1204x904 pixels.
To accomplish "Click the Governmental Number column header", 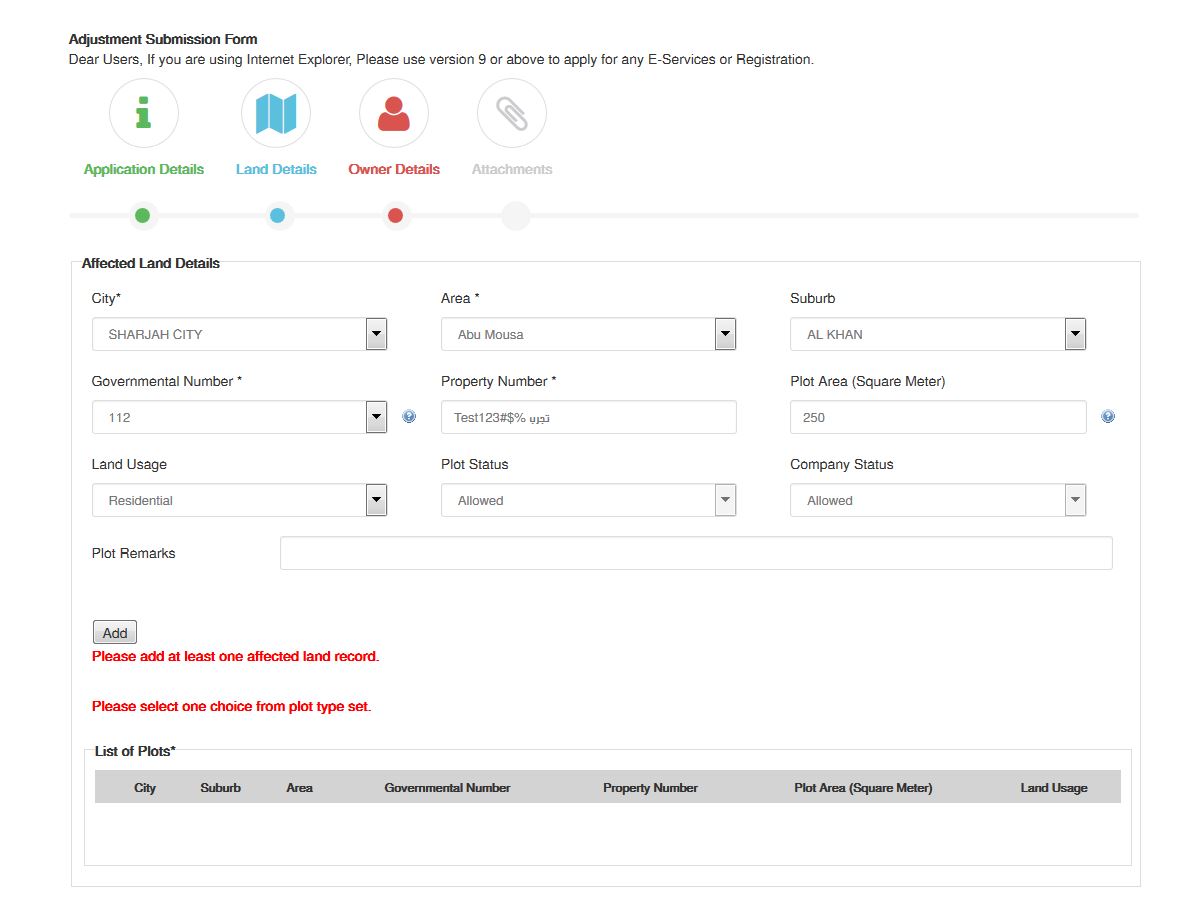I will [447, 788].
